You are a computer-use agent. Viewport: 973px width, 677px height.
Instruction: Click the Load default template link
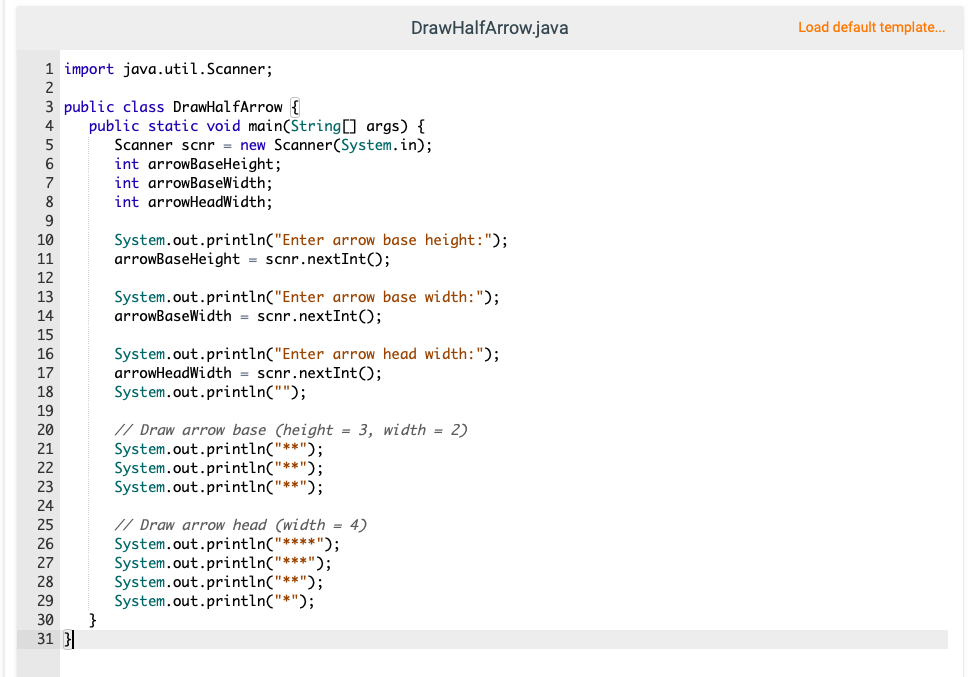(x=871, y=27)
